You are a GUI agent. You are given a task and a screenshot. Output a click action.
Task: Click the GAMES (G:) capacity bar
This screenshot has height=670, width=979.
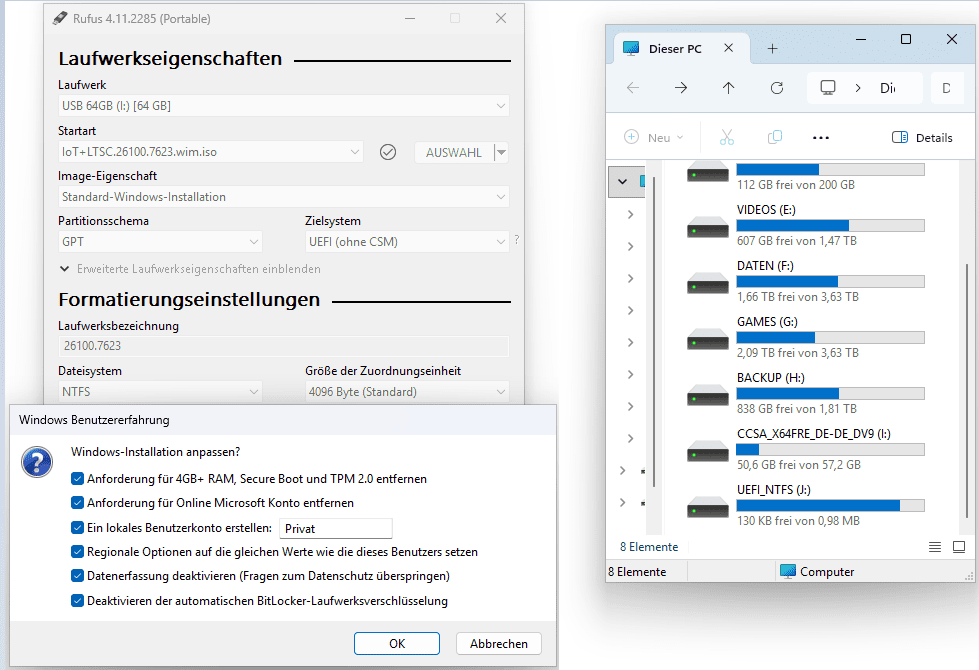coord(830,338)
